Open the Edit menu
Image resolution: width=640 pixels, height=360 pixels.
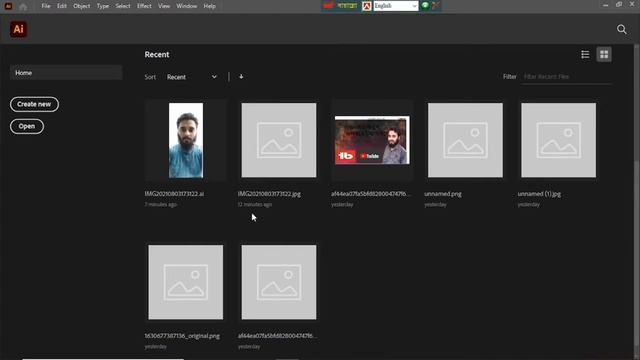tap(62, 6)
